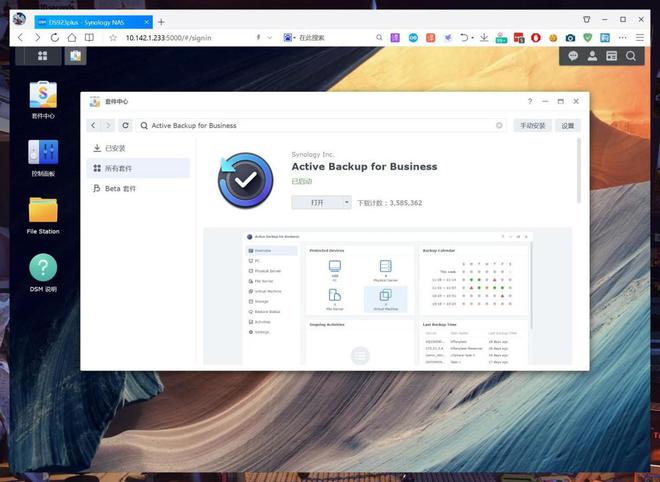Click the DSM search magnifier icon
This screenshot has height=482, width=660.
point(631,56)
